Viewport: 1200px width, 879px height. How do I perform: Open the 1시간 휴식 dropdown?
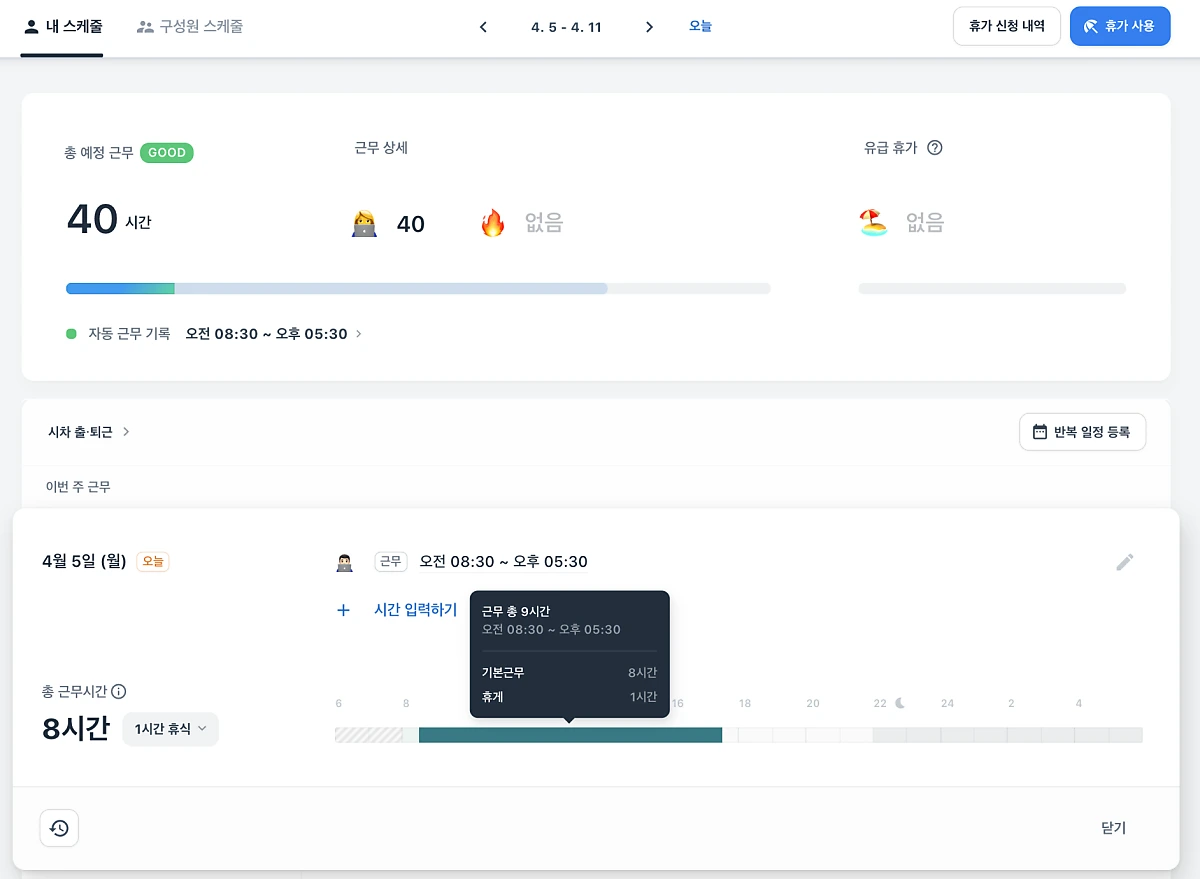tap(170, 729)
